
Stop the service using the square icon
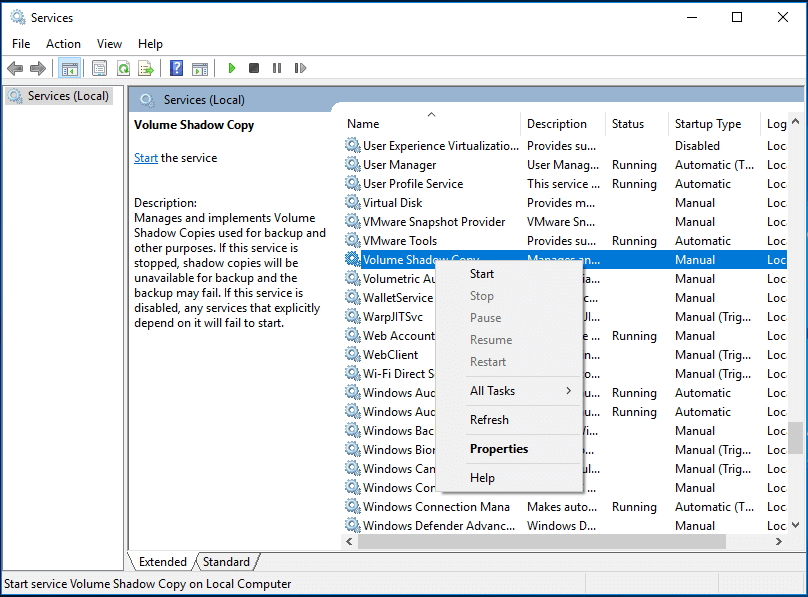(255, 68)
